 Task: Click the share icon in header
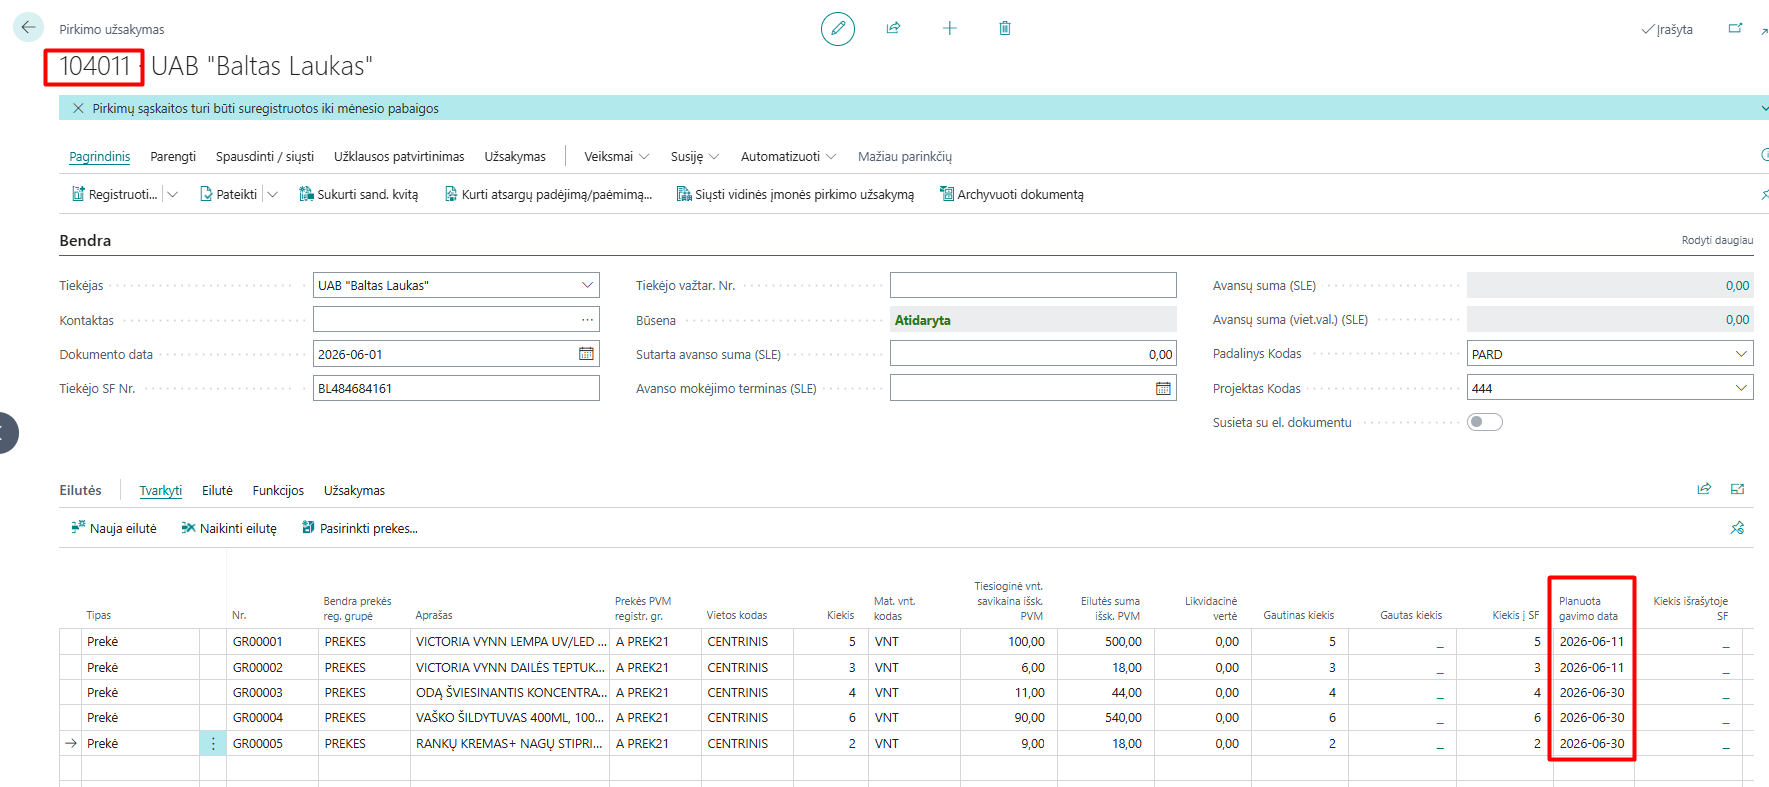(893, 28)
